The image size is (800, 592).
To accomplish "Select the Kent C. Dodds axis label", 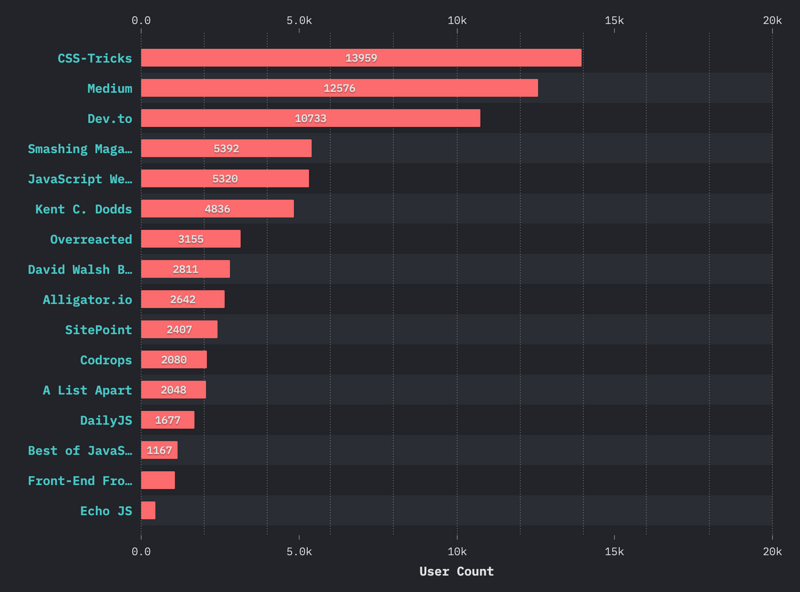I will pyautogui.click(x=83, y=209).
